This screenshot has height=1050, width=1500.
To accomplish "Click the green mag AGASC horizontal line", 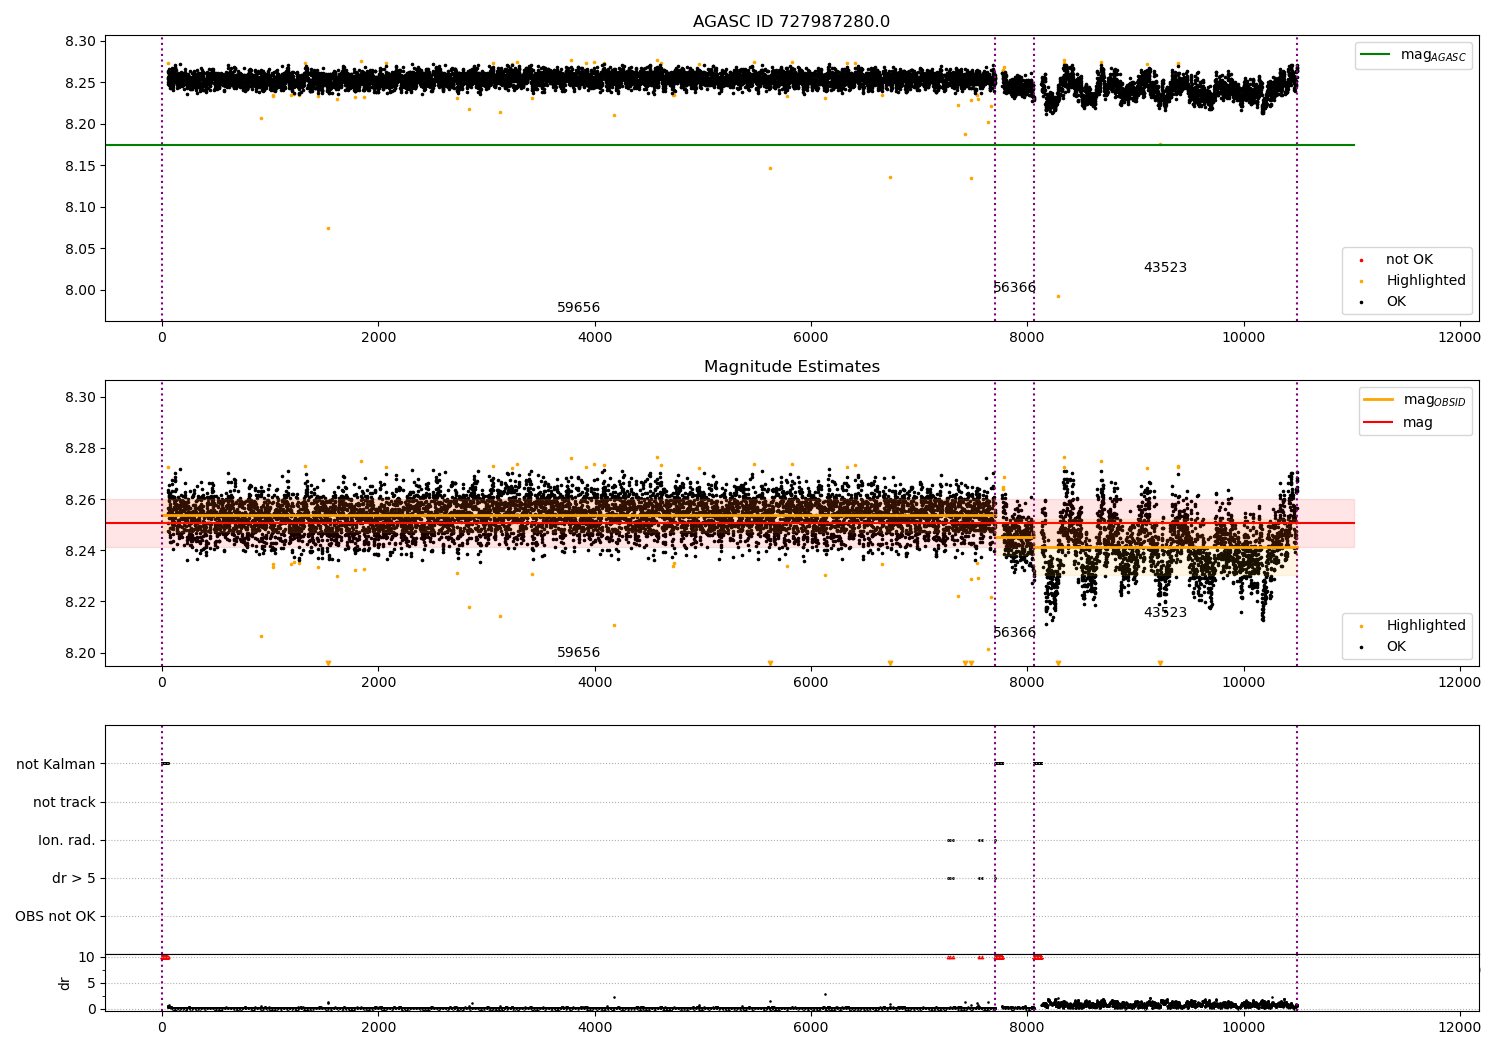I will (730, 145).
